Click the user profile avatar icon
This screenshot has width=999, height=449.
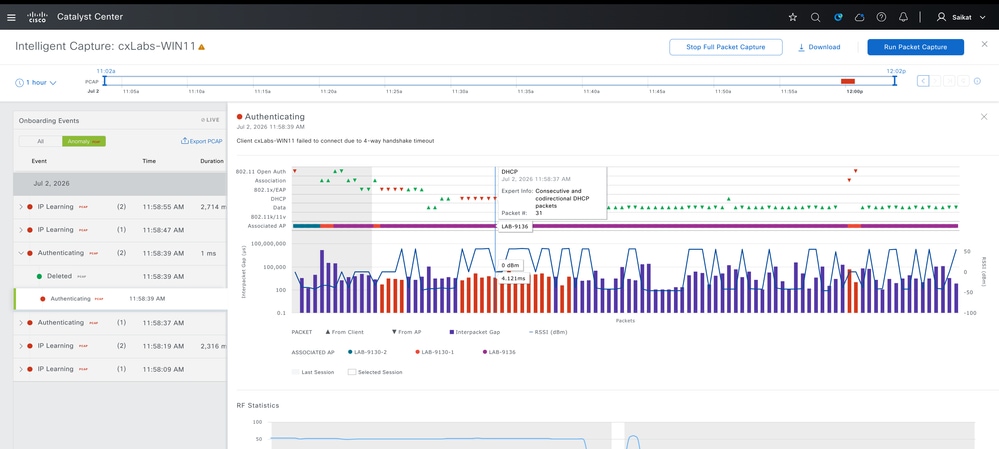click(941, 17)
